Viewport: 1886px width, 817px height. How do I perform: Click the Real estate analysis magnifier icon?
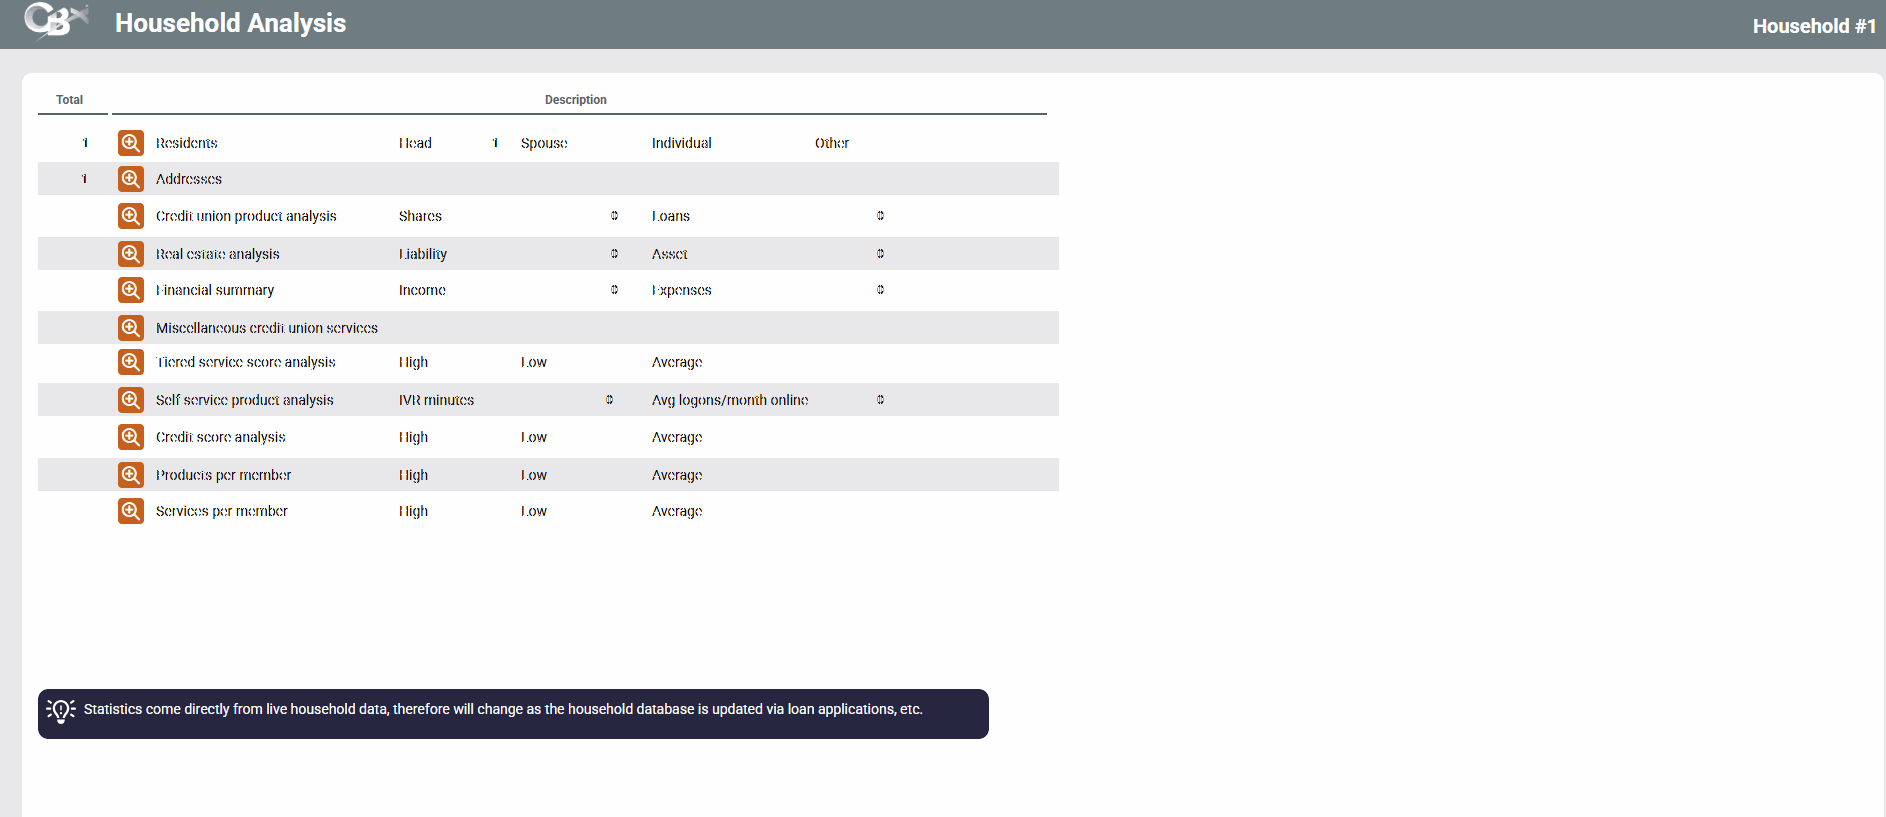coord(131,254)
